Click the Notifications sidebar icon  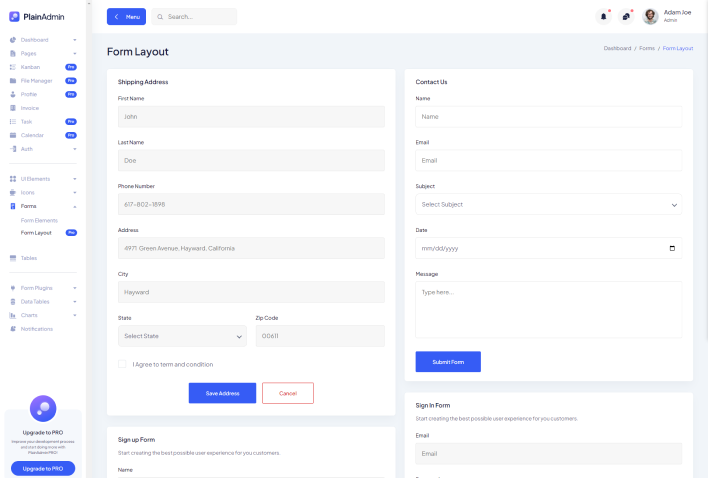(13, 329)
